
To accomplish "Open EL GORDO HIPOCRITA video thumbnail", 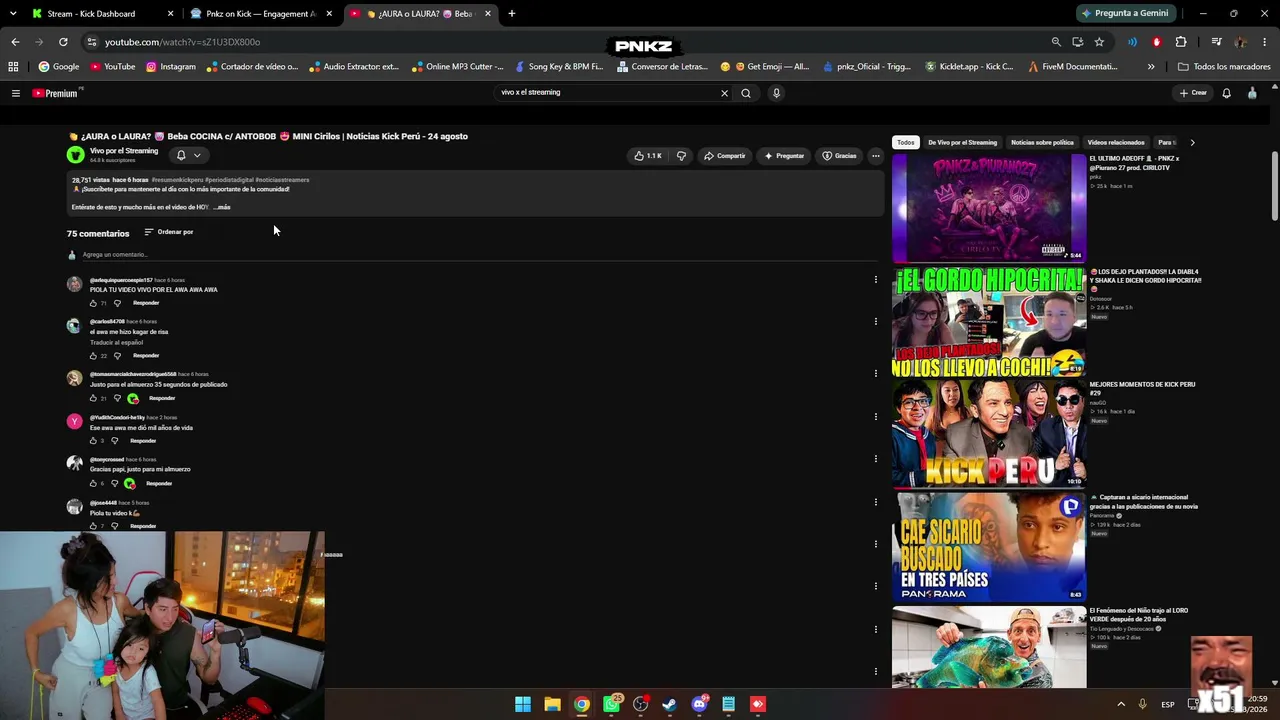I will [989, 321].
